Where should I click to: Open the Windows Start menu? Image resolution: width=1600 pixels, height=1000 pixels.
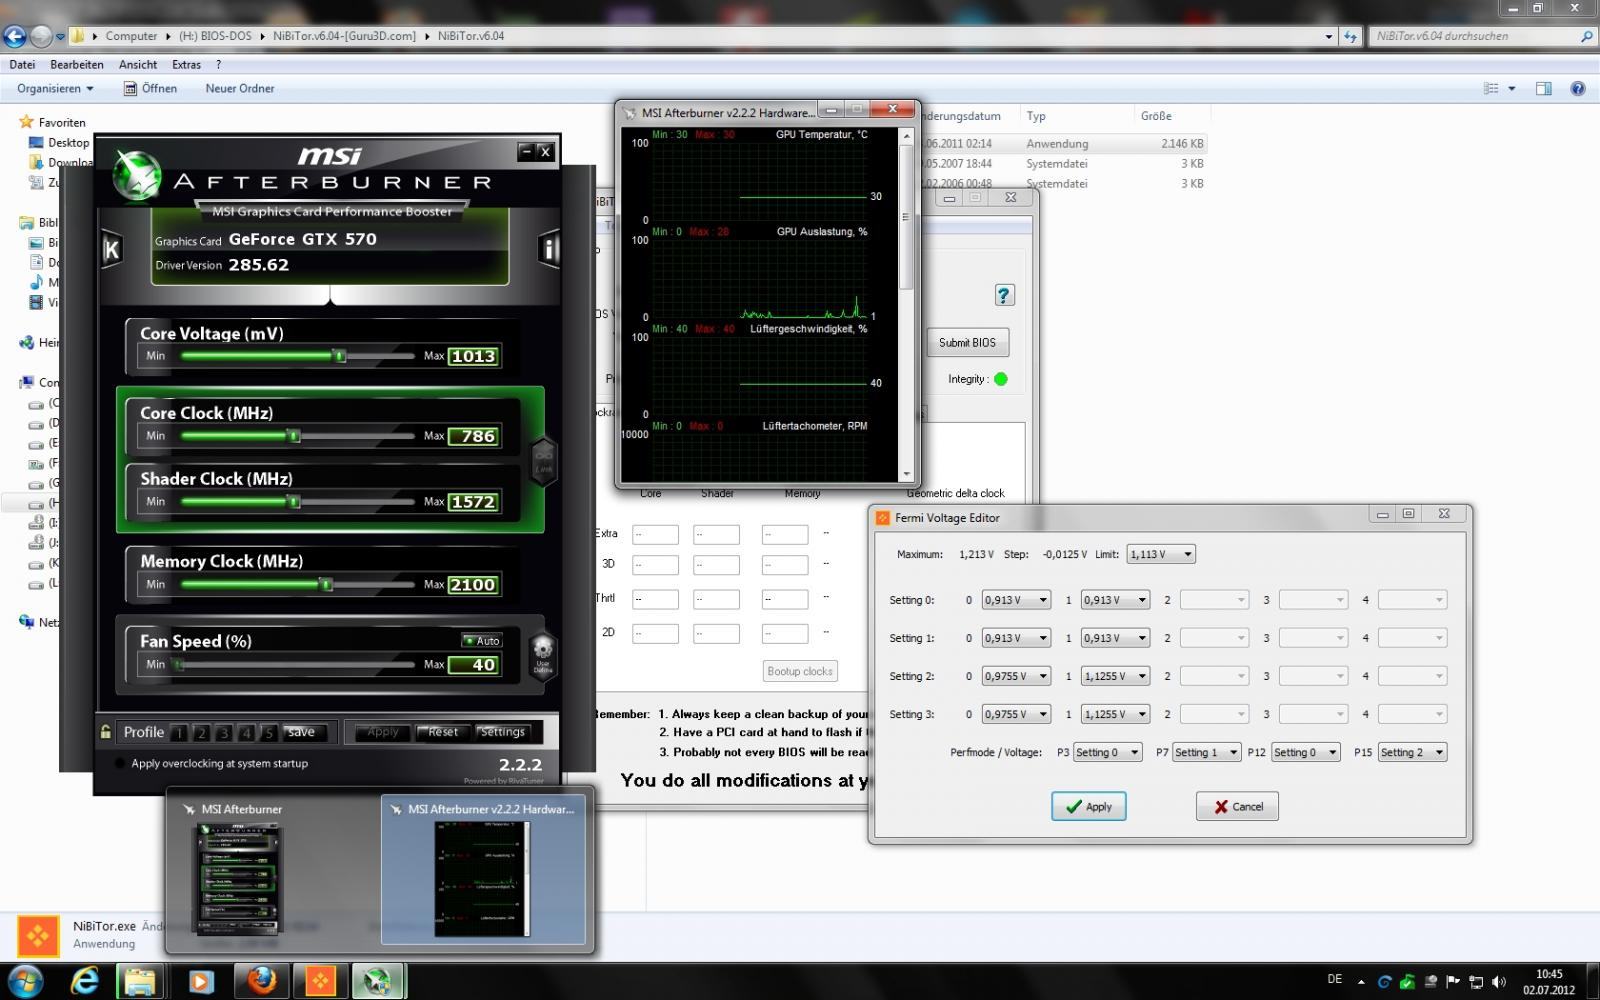point(24,981)
